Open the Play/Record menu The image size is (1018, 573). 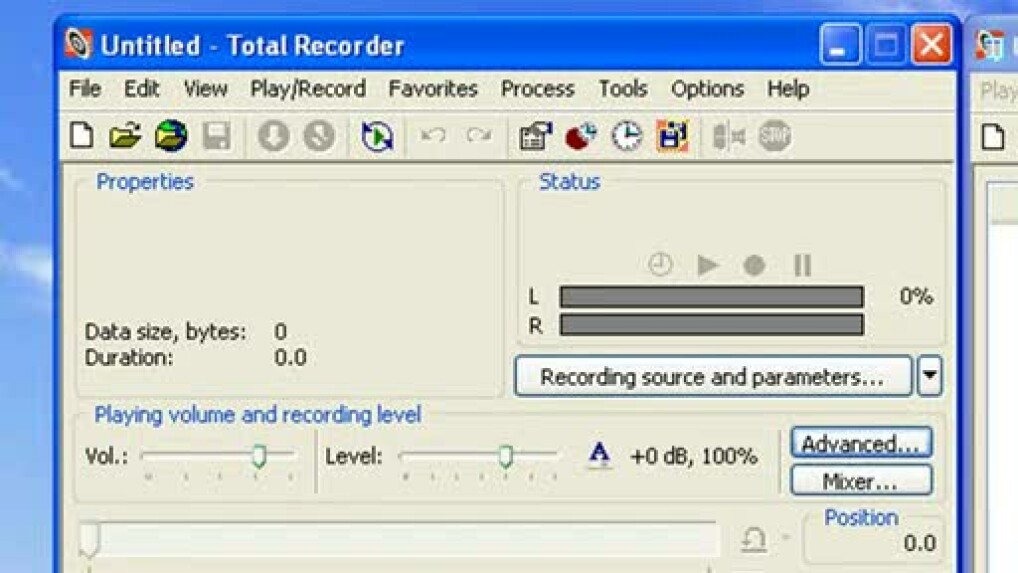point(307,89)
